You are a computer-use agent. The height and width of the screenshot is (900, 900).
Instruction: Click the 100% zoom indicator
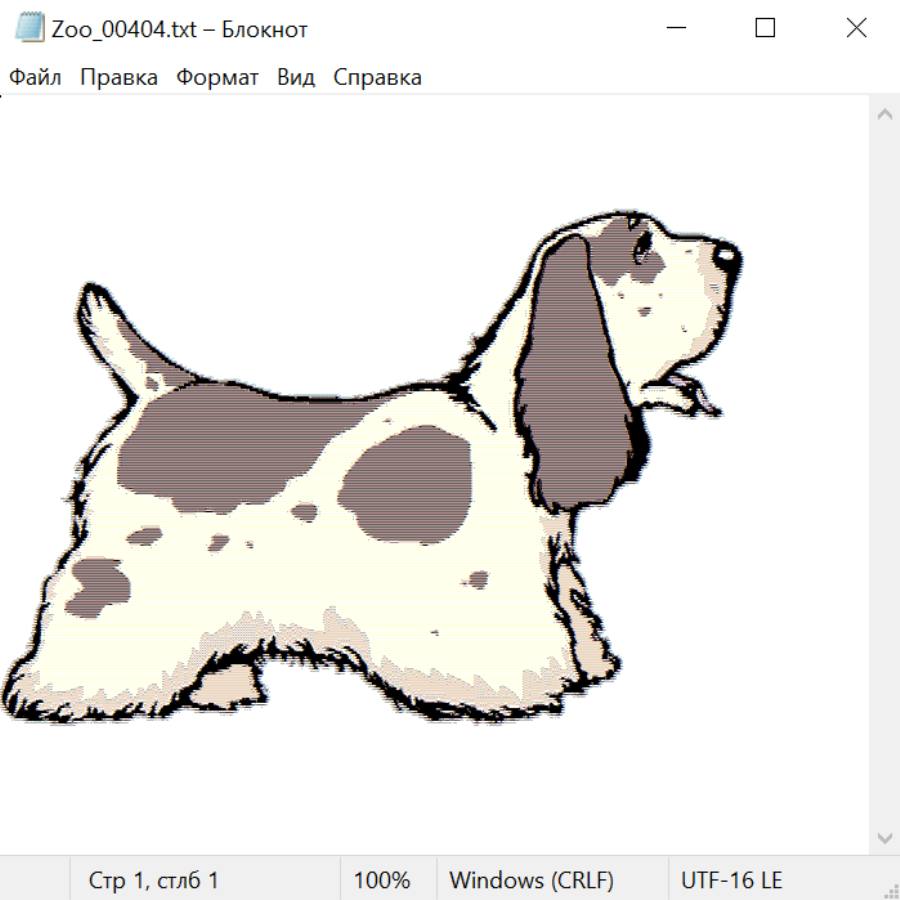382,880
